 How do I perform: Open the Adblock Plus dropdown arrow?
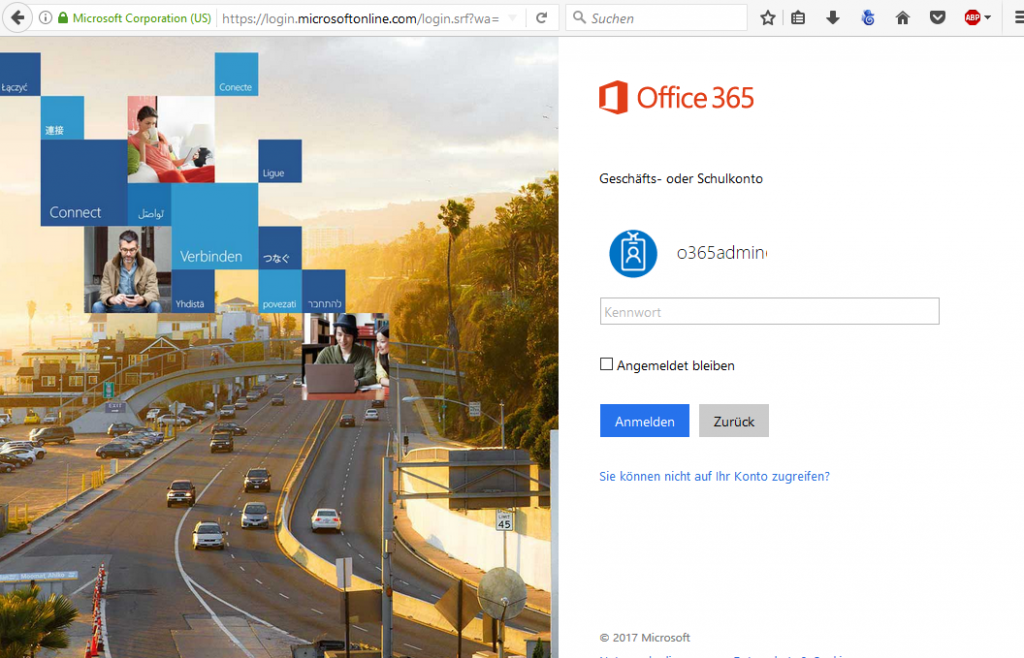(x=988, y=17)
